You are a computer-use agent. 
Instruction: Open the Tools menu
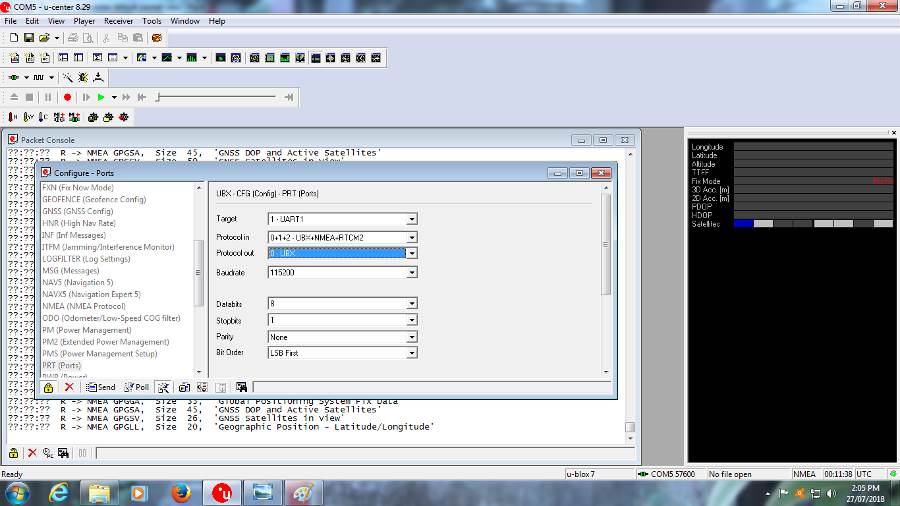pos(152,21)
